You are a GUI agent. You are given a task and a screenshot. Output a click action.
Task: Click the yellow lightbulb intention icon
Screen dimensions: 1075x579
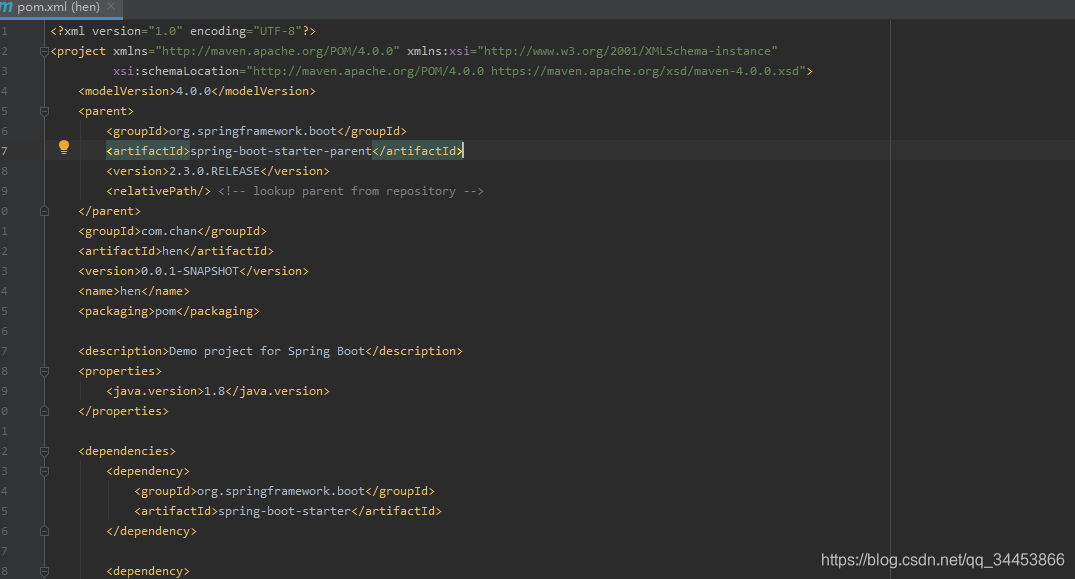click(64, 147)
